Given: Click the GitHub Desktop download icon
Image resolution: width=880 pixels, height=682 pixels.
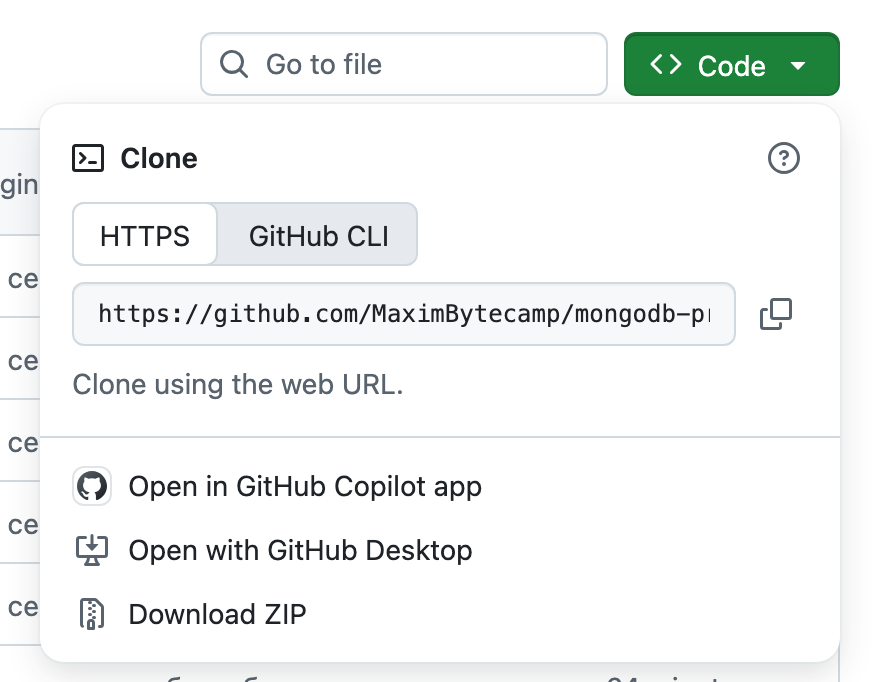Looking at the screenshot, I should click(91, 550).
